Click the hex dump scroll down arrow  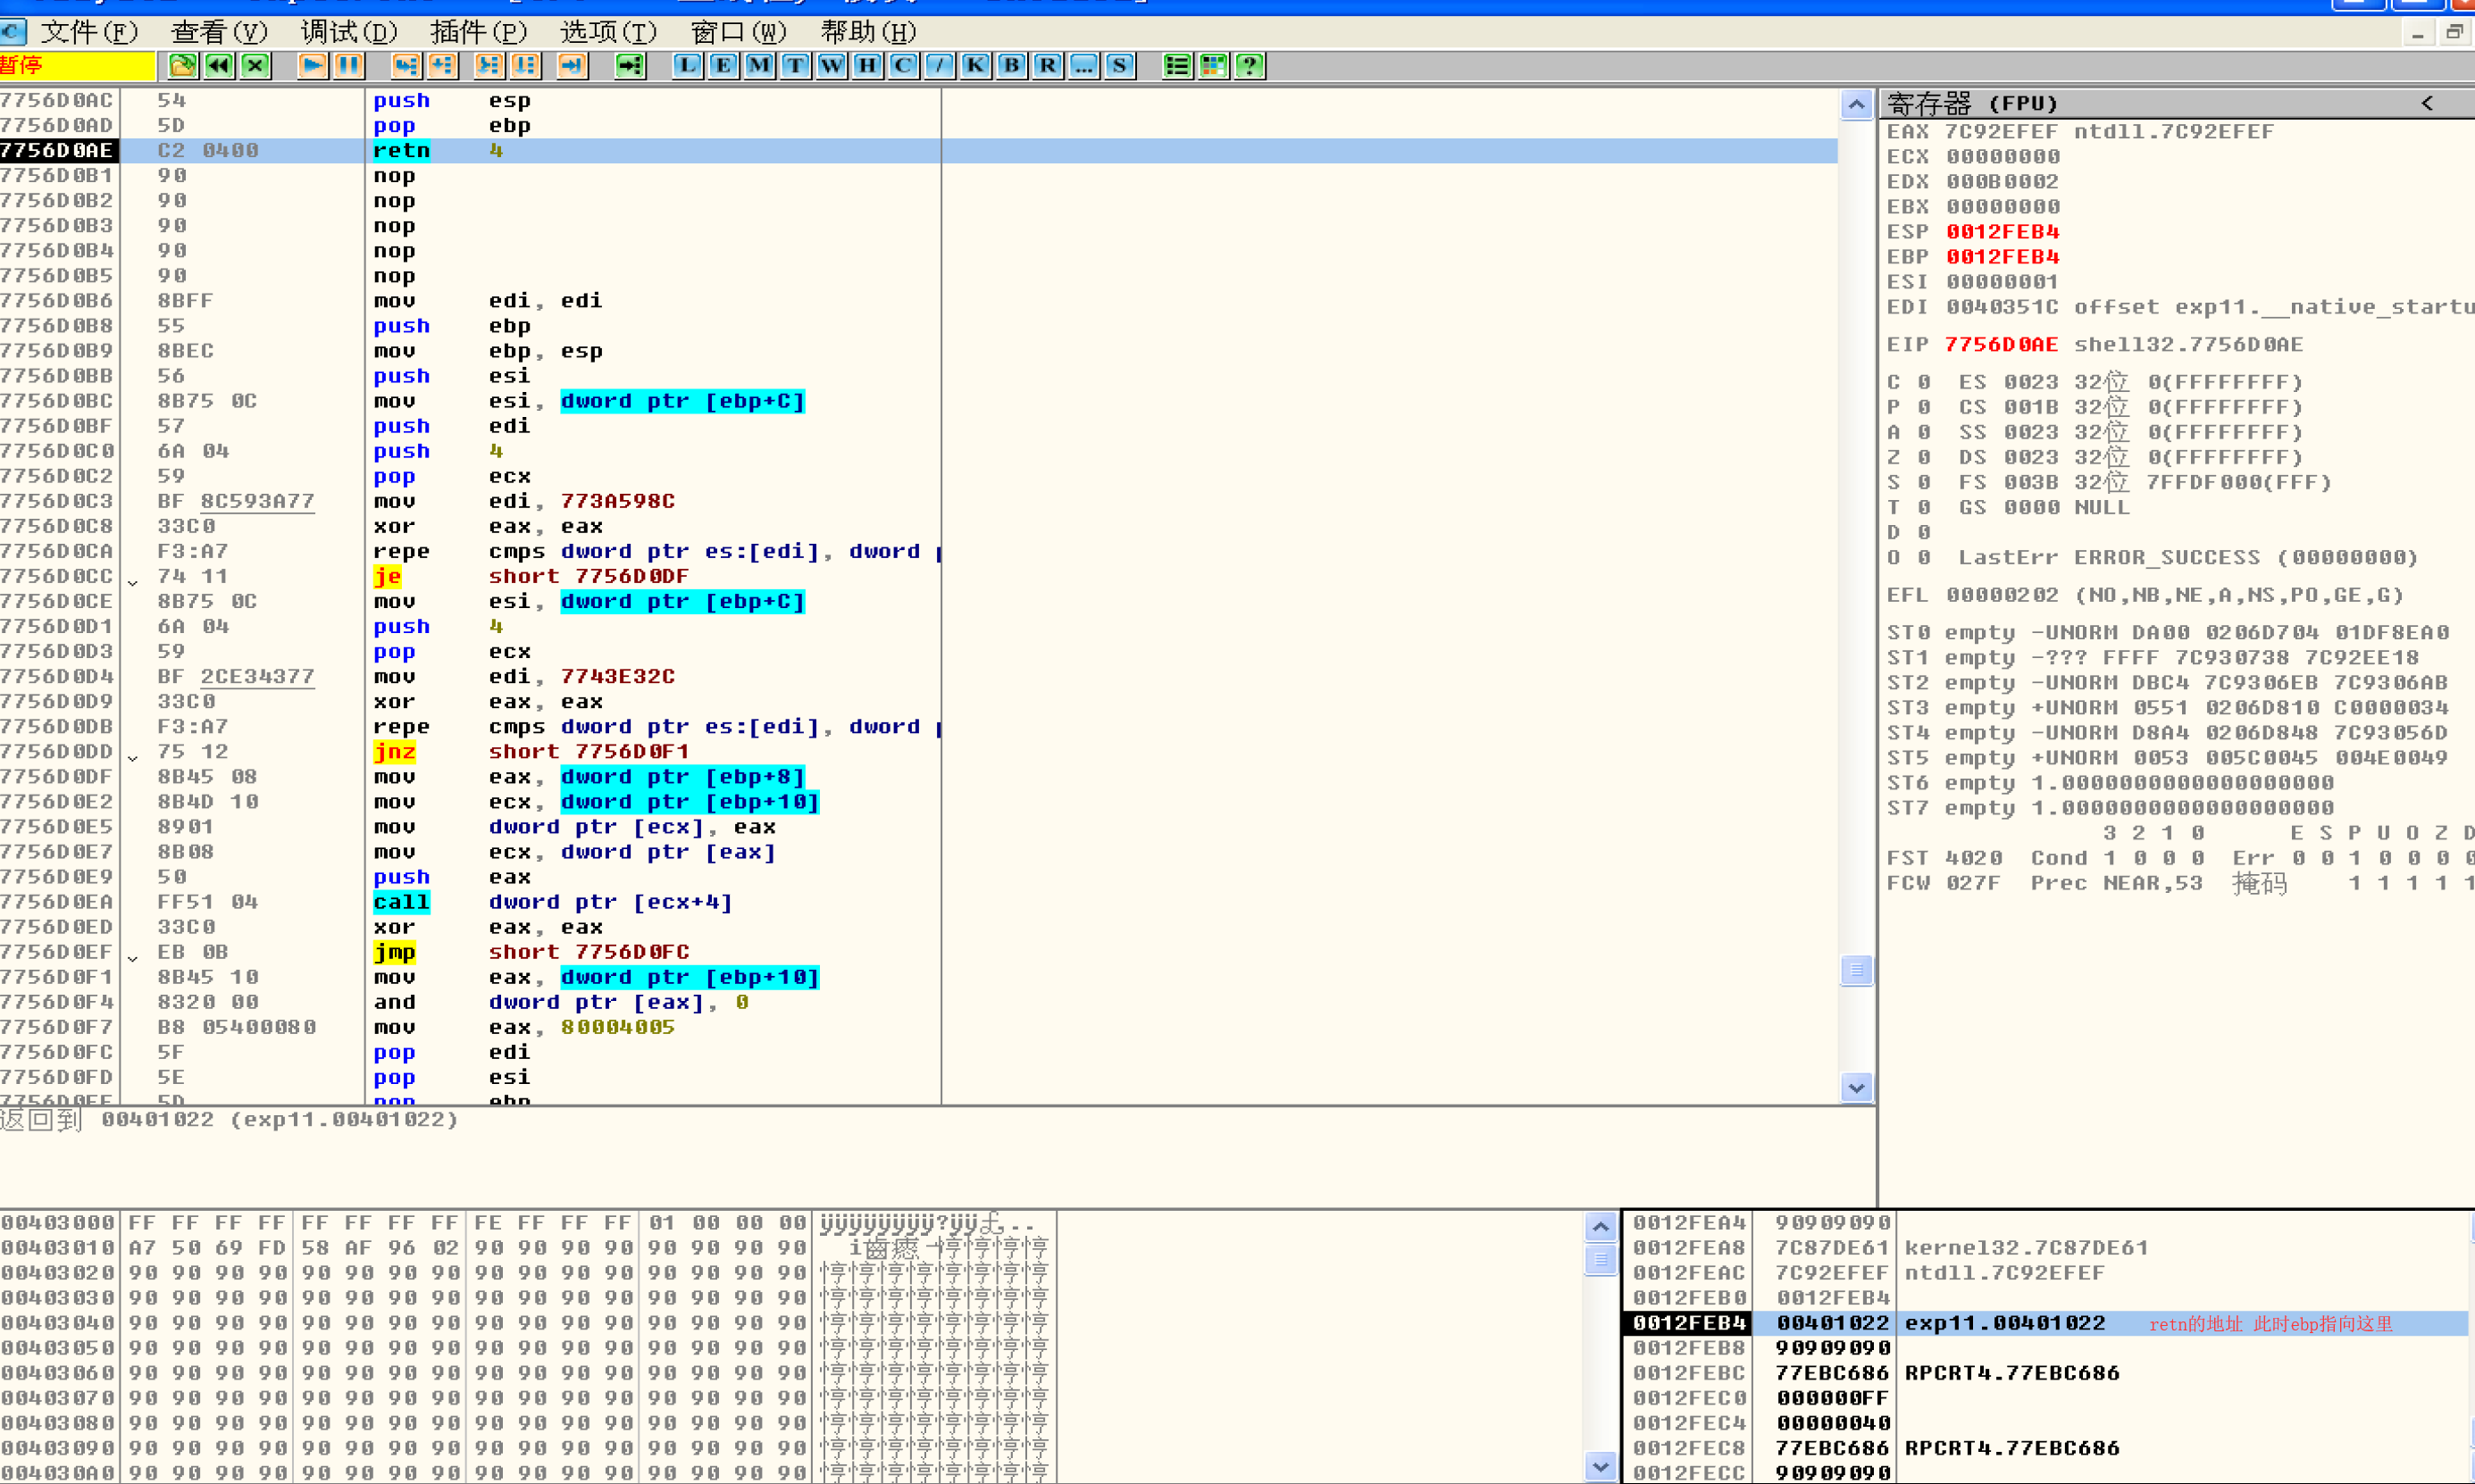point(1601,1467)
